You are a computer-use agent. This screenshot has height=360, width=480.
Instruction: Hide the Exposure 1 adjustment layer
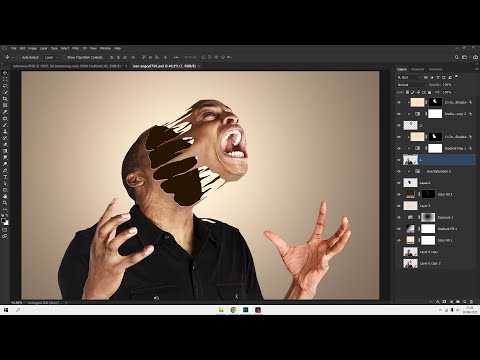tap(399, 217)
